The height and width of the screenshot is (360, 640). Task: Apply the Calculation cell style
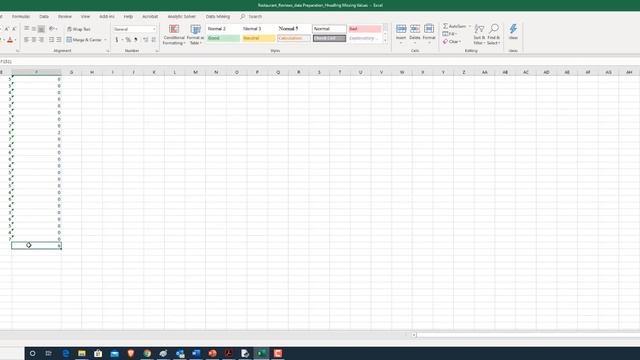click(294, 38)
